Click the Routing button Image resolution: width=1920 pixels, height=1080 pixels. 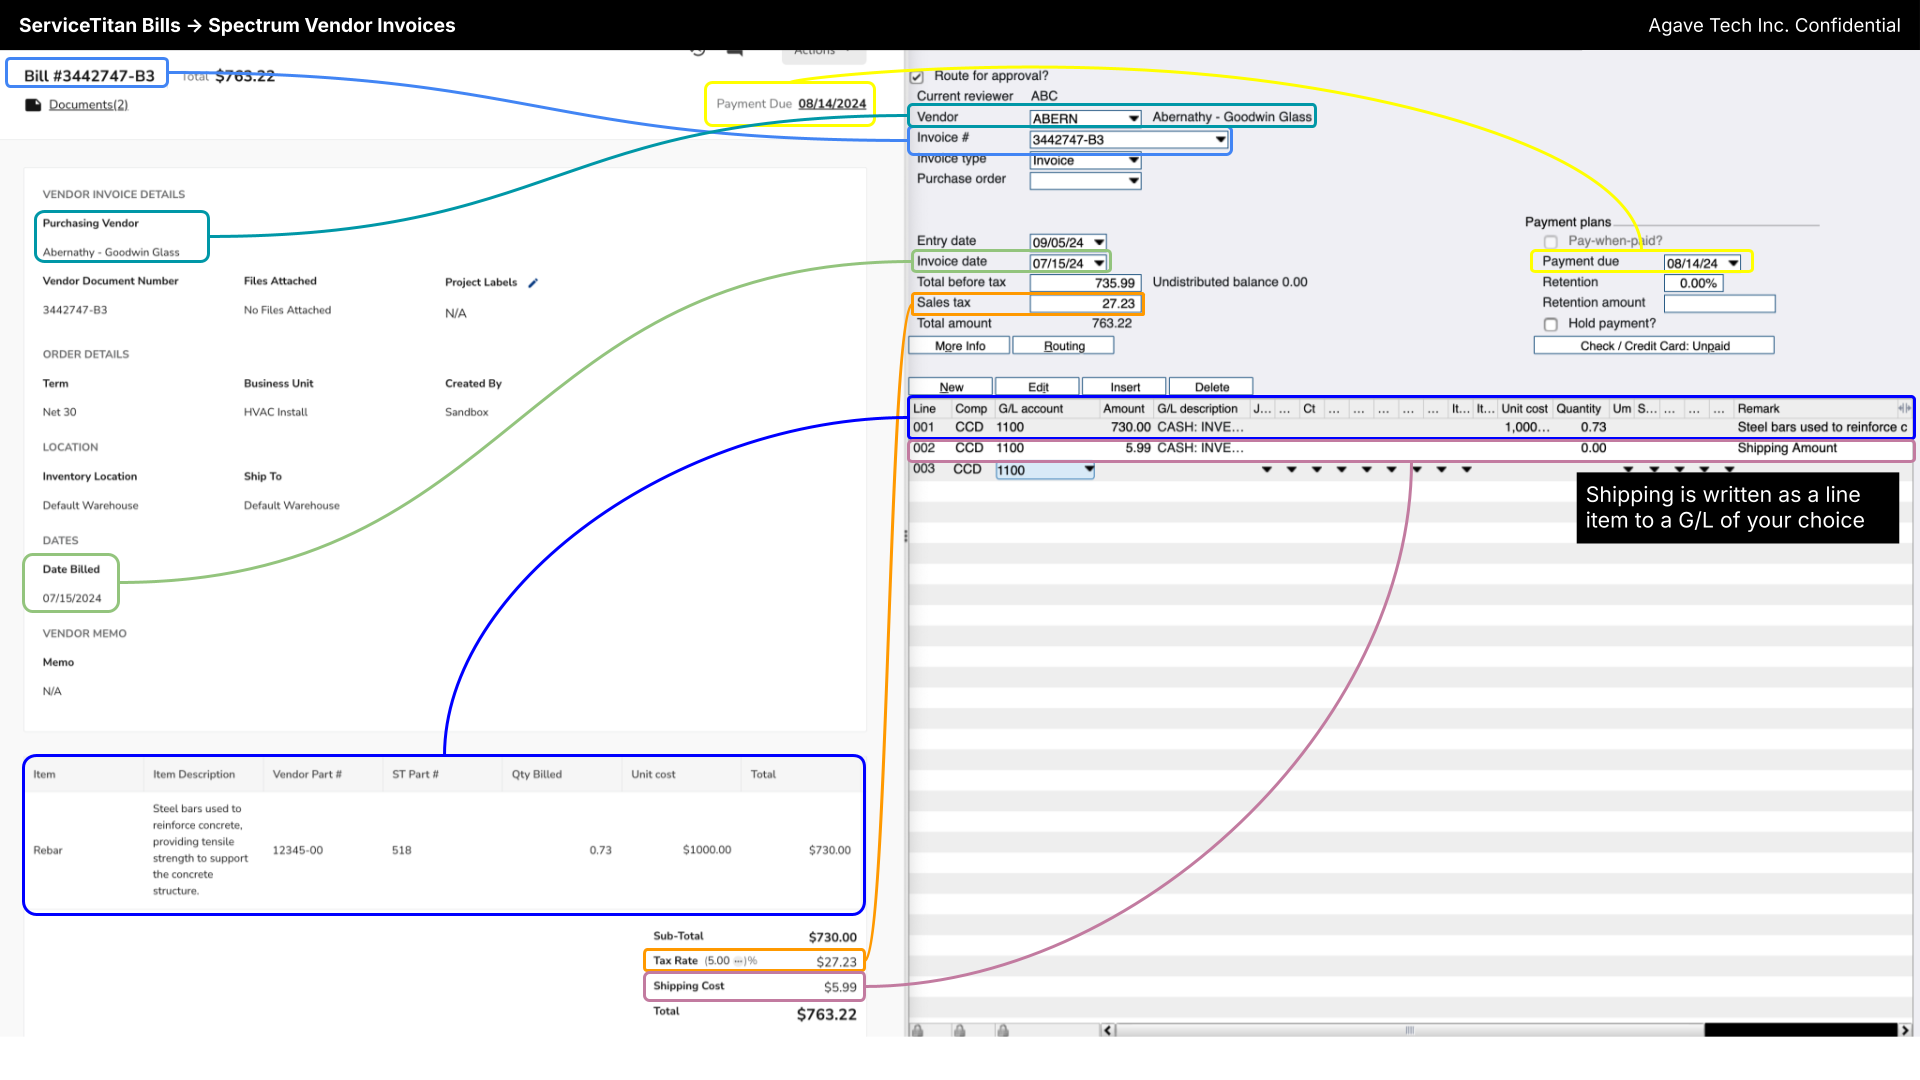coord(1064,345)
